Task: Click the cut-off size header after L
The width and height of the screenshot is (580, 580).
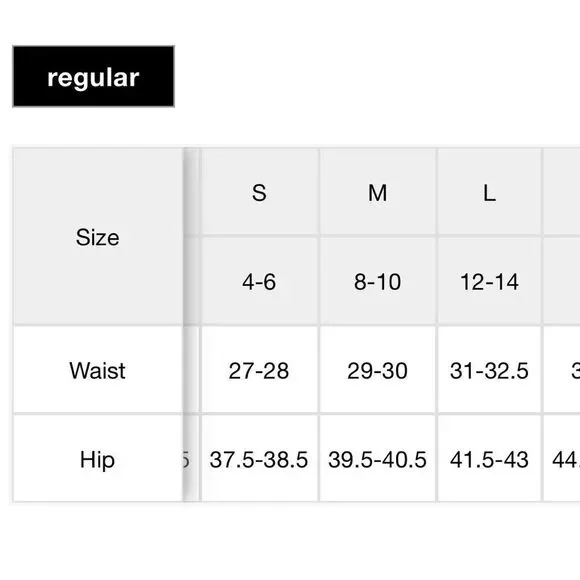Action: tap(562, 192)
